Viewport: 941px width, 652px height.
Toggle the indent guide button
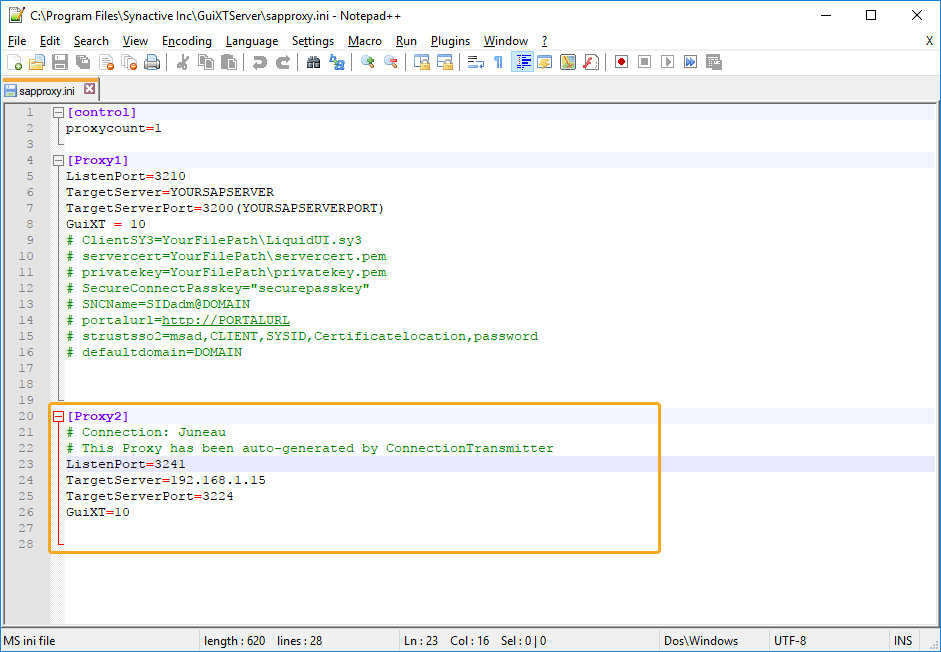[522, 62]
